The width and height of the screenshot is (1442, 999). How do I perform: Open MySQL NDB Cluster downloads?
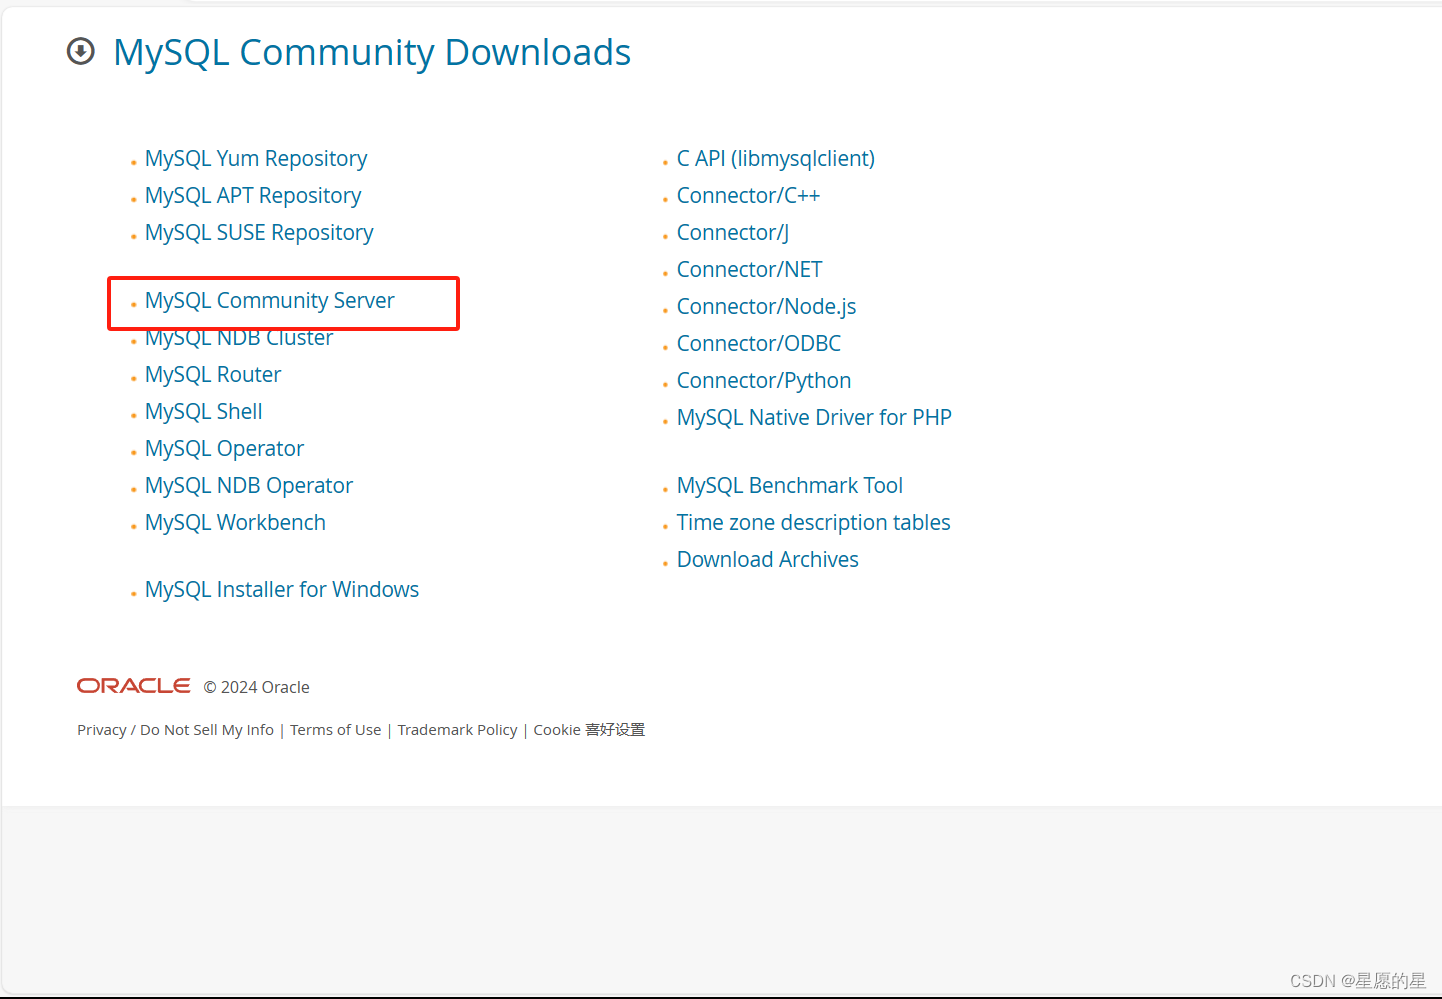239,337
